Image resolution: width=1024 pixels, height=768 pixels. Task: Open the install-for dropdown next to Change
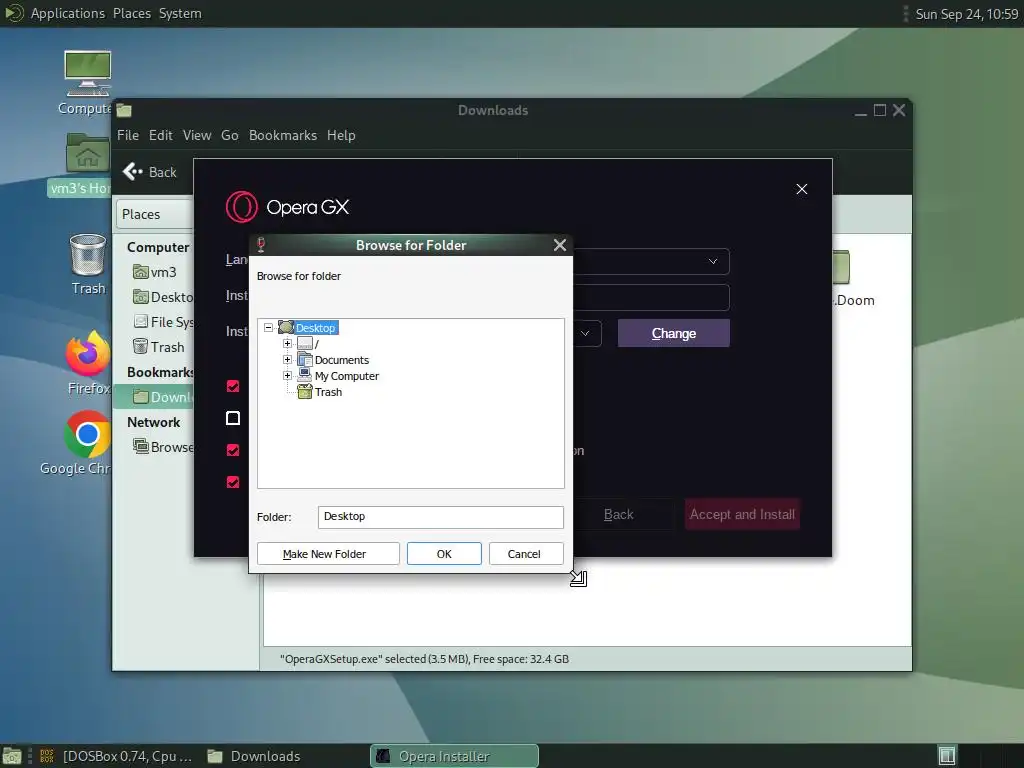[585, 333]
